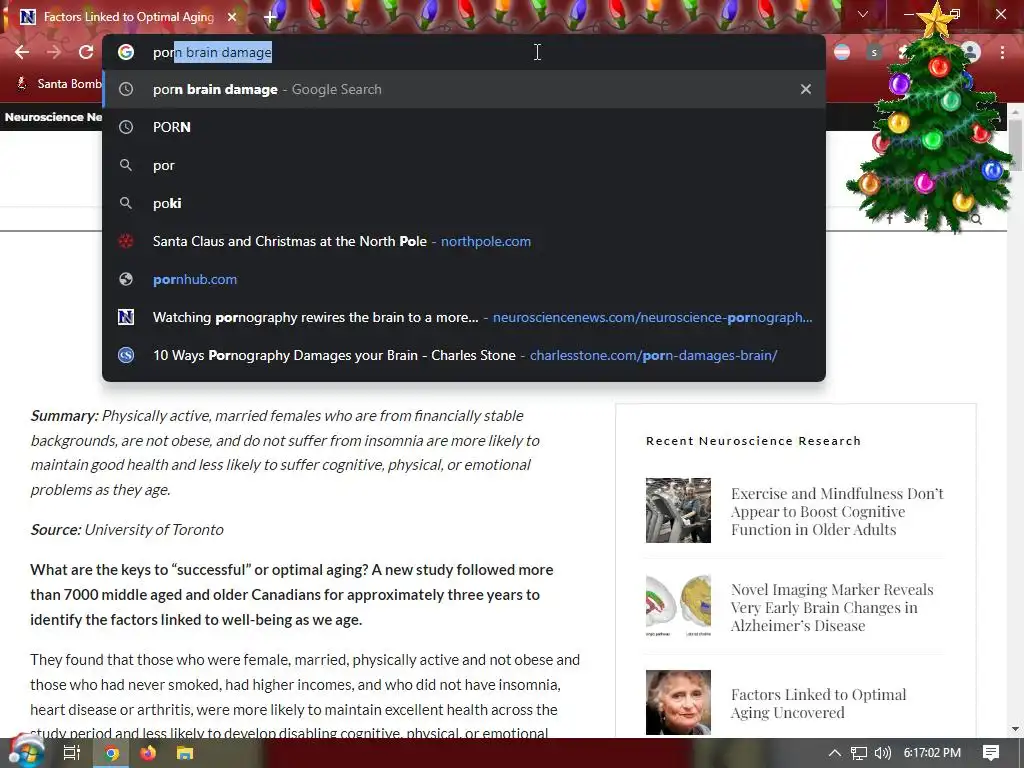1024x768 pixels.
Task: Click the "Recent Neuroscience Research" heading
Action: coord(753,441)
